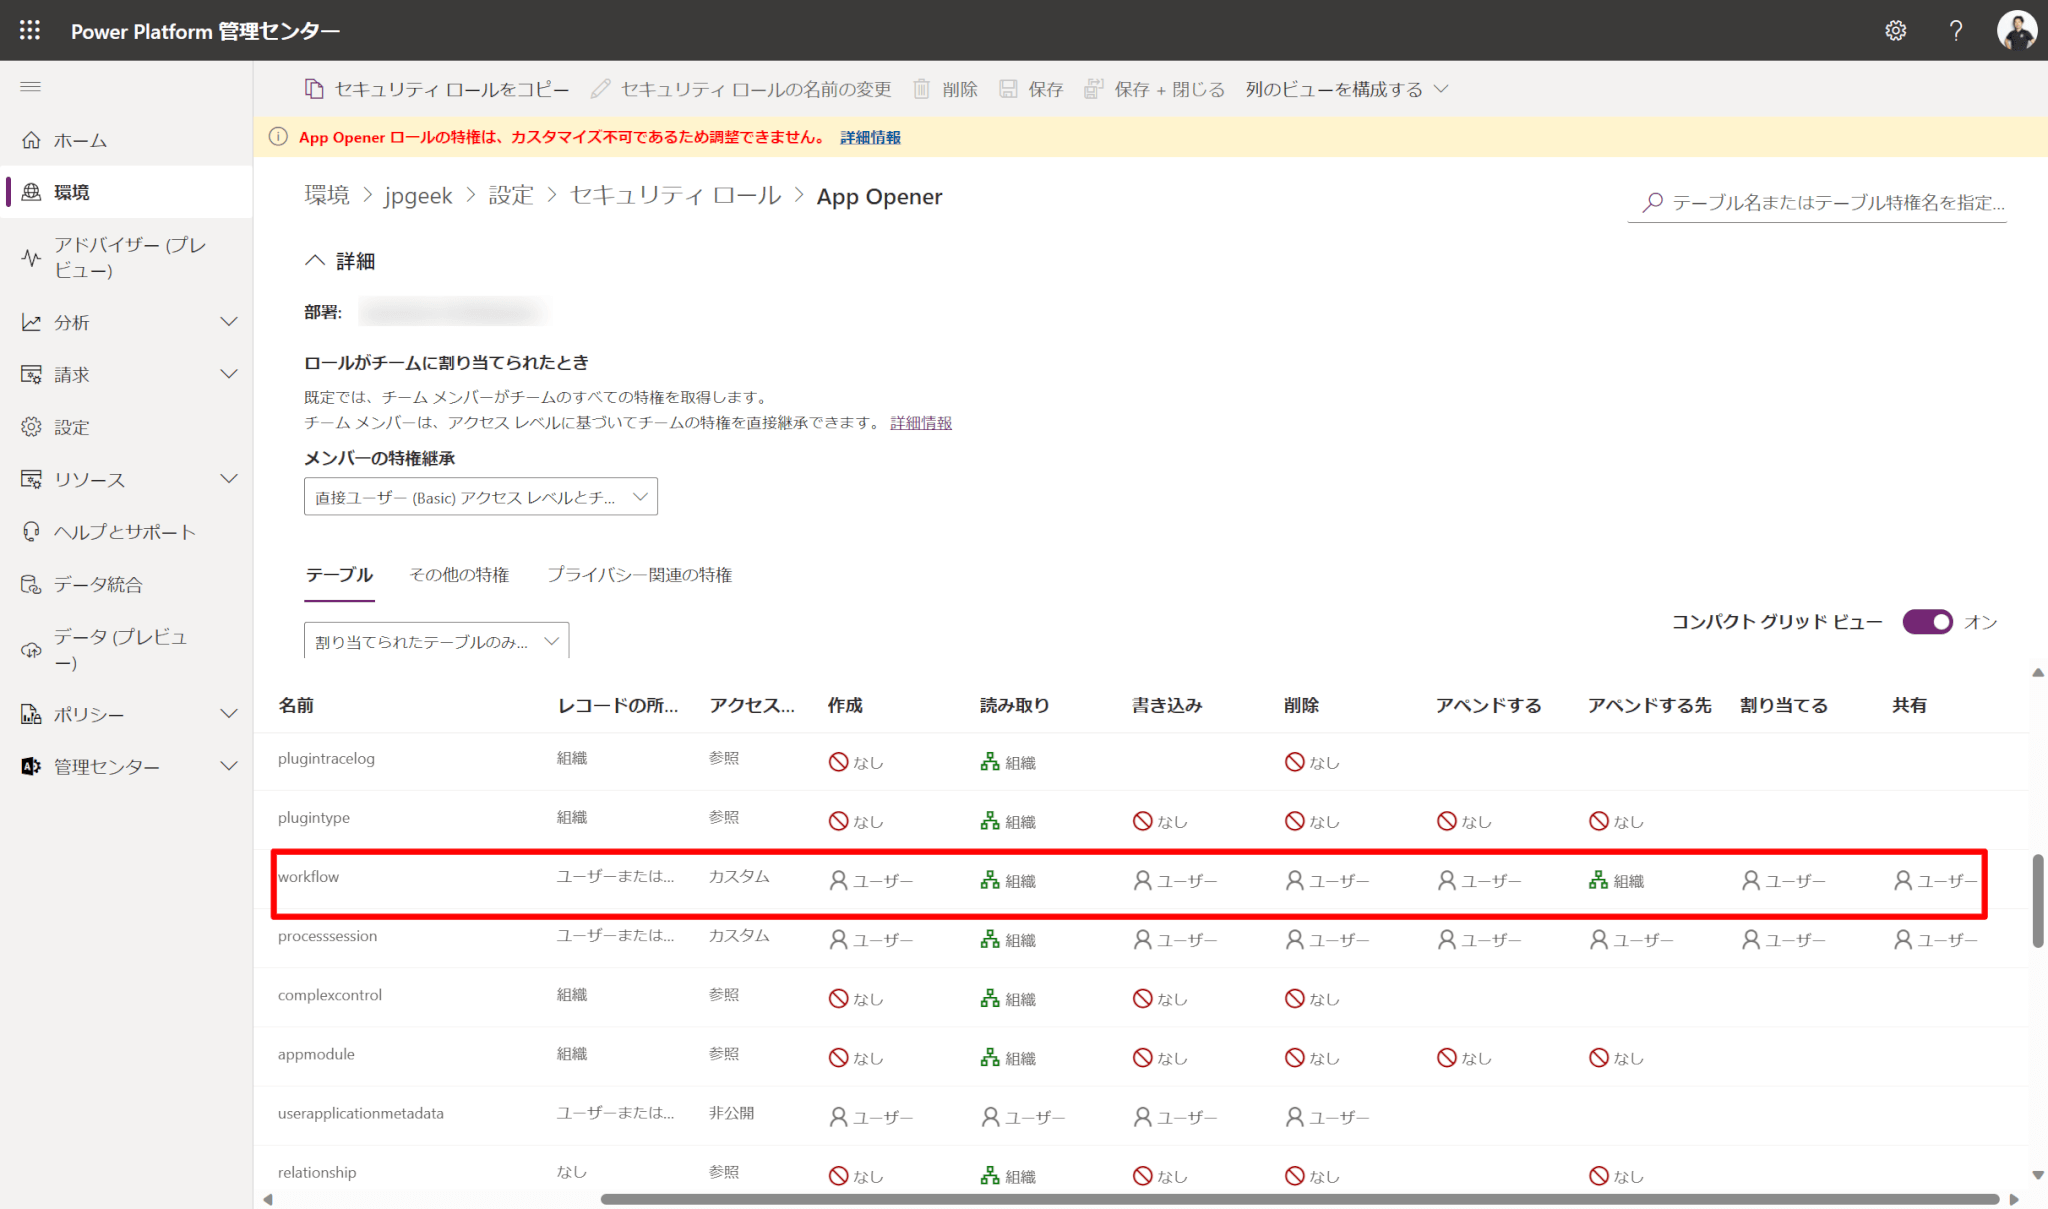This screenshot has width=2048, height=1209.
Task: Select the プライバシー関連の特権 tab
Action: point(639,574)
